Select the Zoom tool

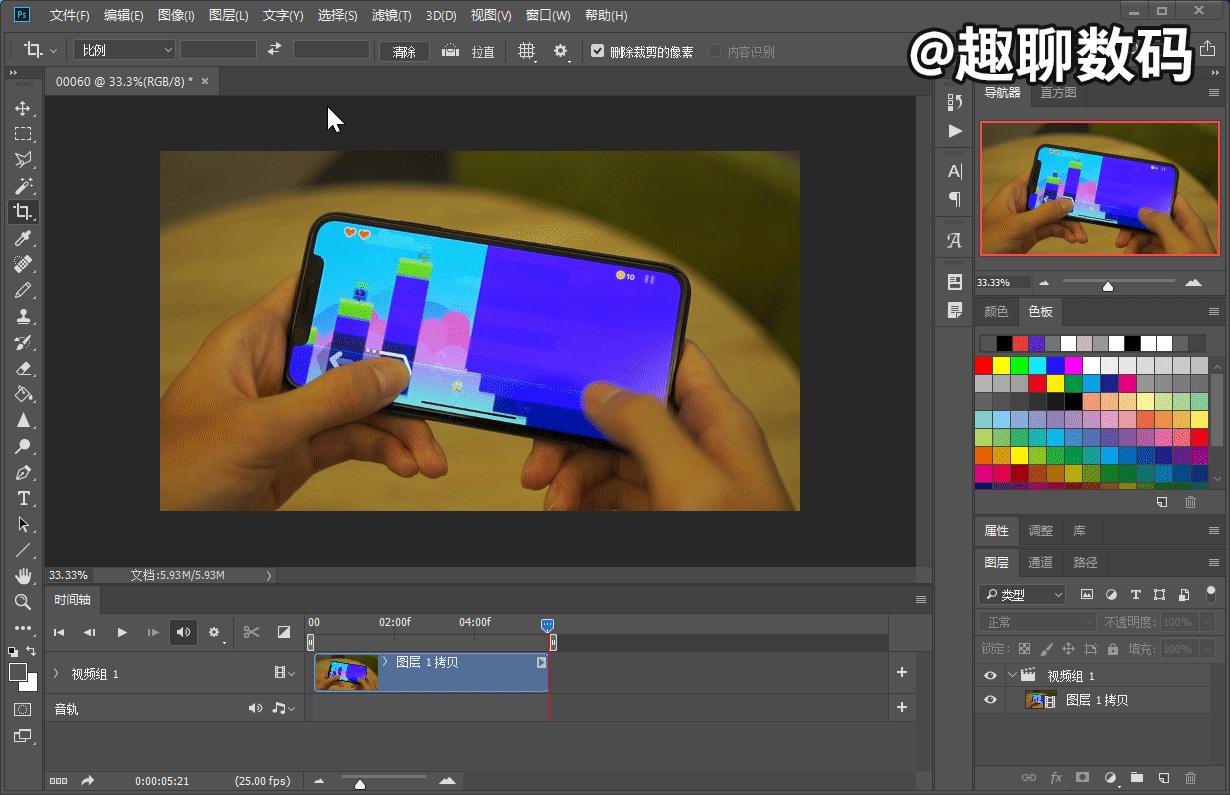point(21,603)
